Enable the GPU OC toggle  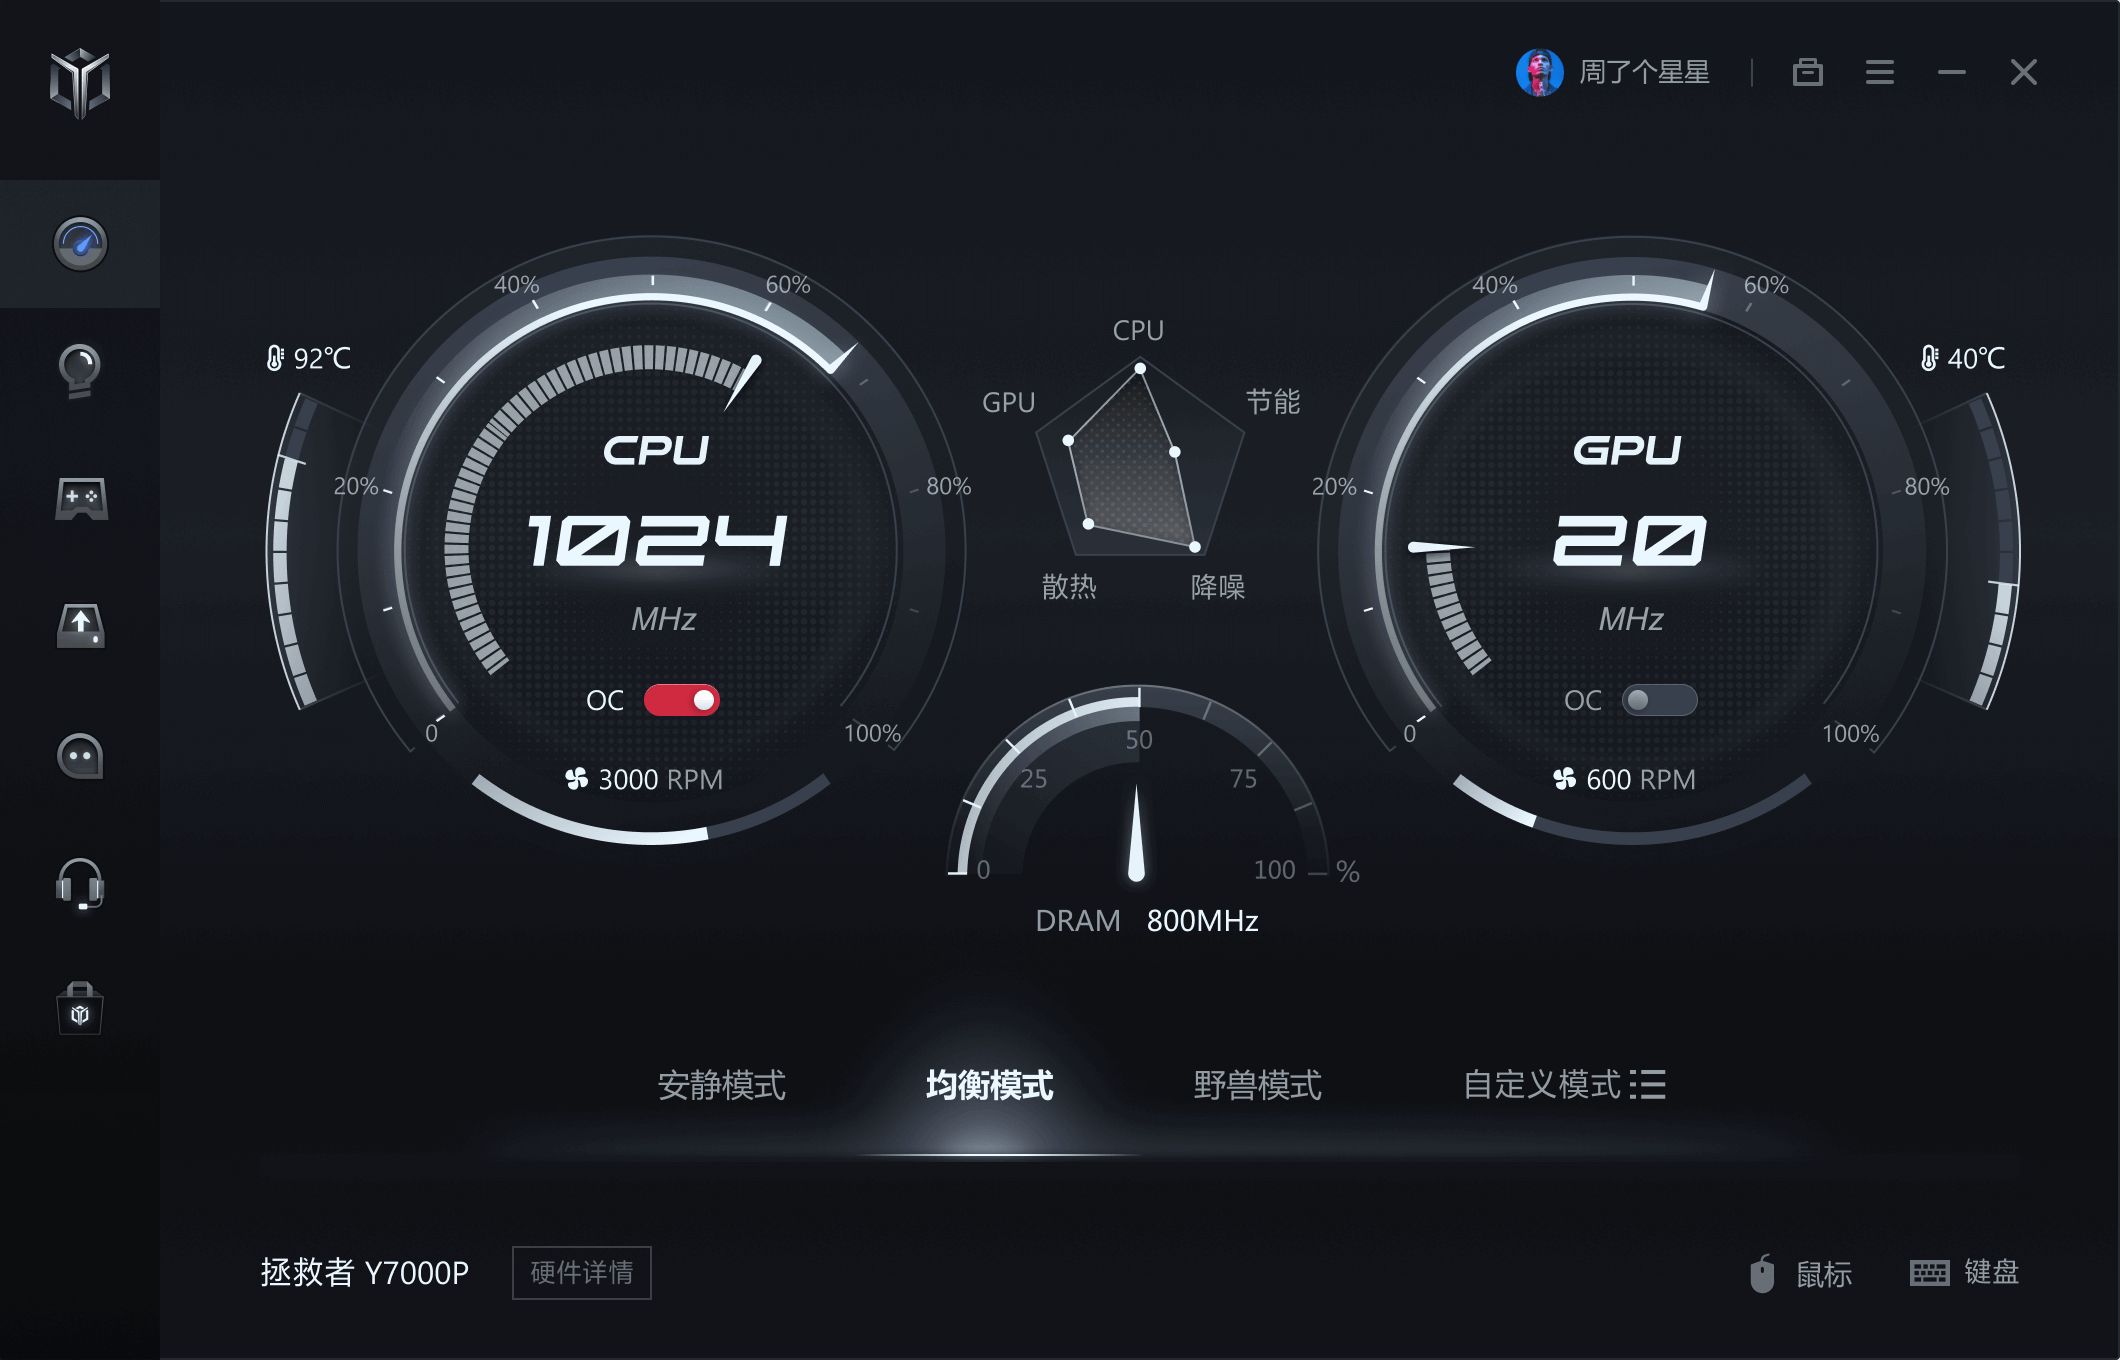click(1659, 700)
